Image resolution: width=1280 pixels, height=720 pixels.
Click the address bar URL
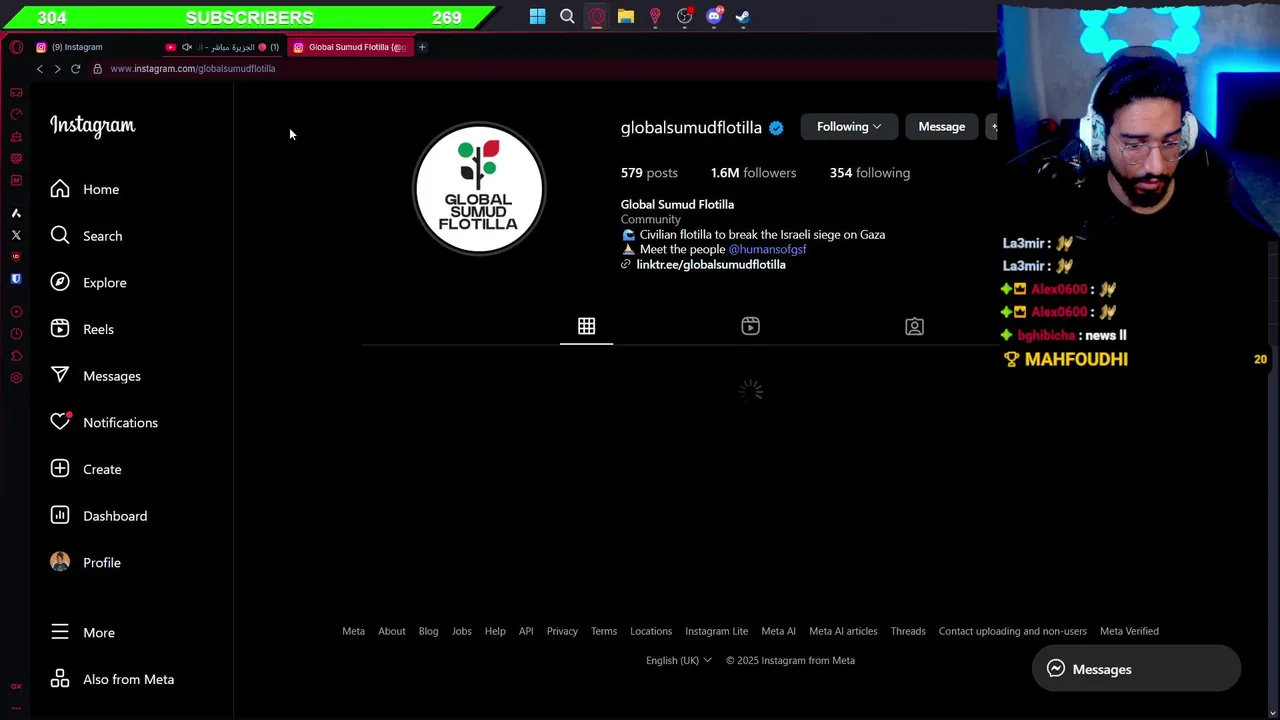pos(193,69)
